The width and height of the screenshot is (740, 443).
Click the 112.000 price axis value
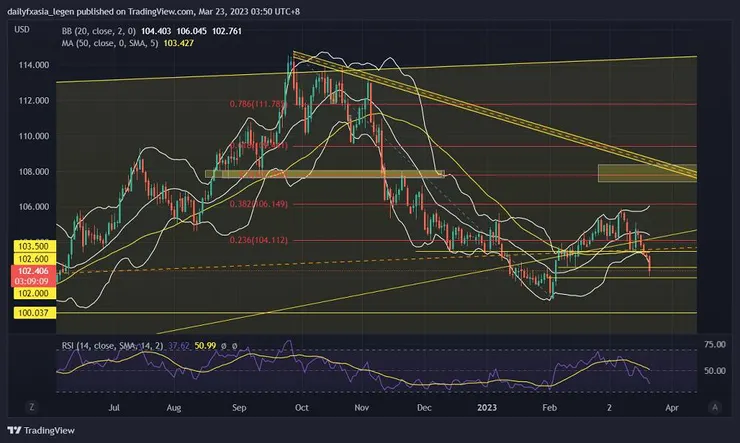tap(34, 100)
